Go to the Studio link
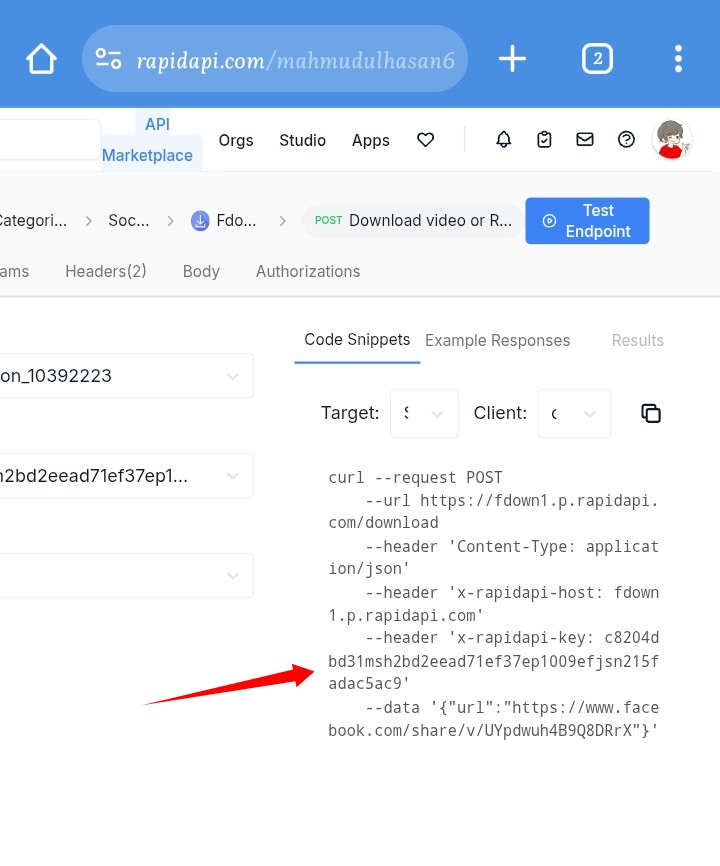Screen dimensions: 720x866 pyautogui.click(x=302, y=140)
